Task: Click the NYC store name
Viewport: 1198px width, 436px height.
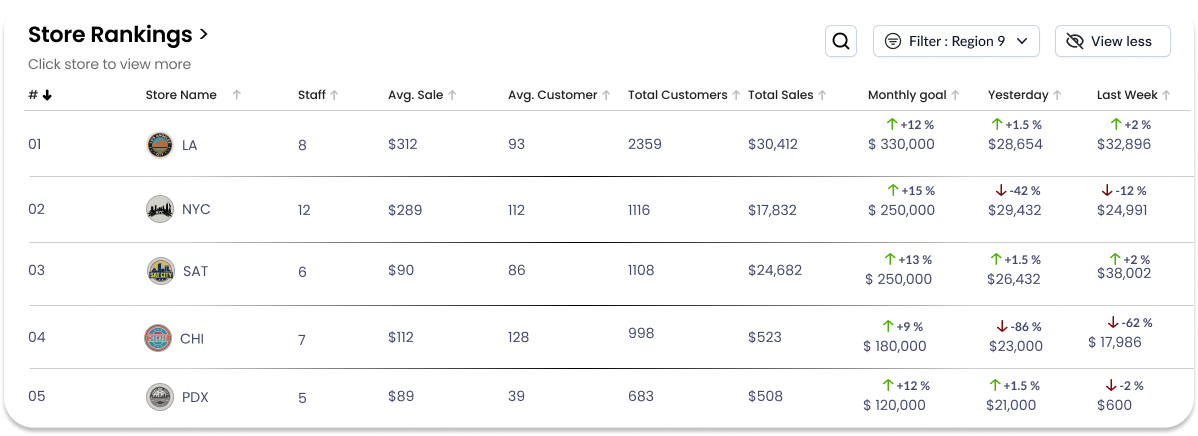Action: point(196,210)
